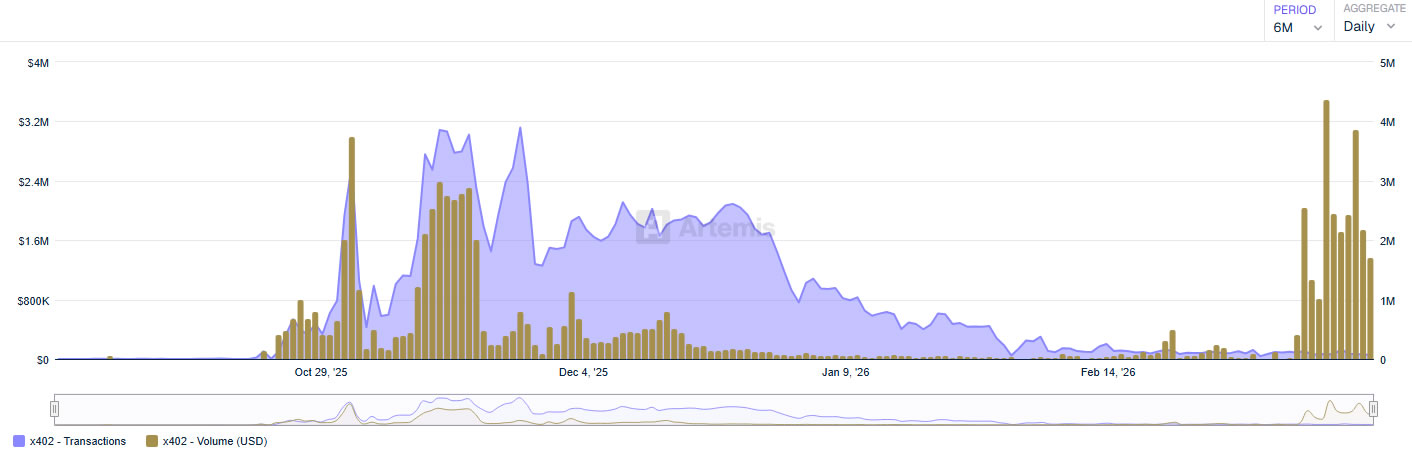Viewport: 1412px width, 456px height.
Task: Click the Jan 9, '26 date label
Action: 845,373
